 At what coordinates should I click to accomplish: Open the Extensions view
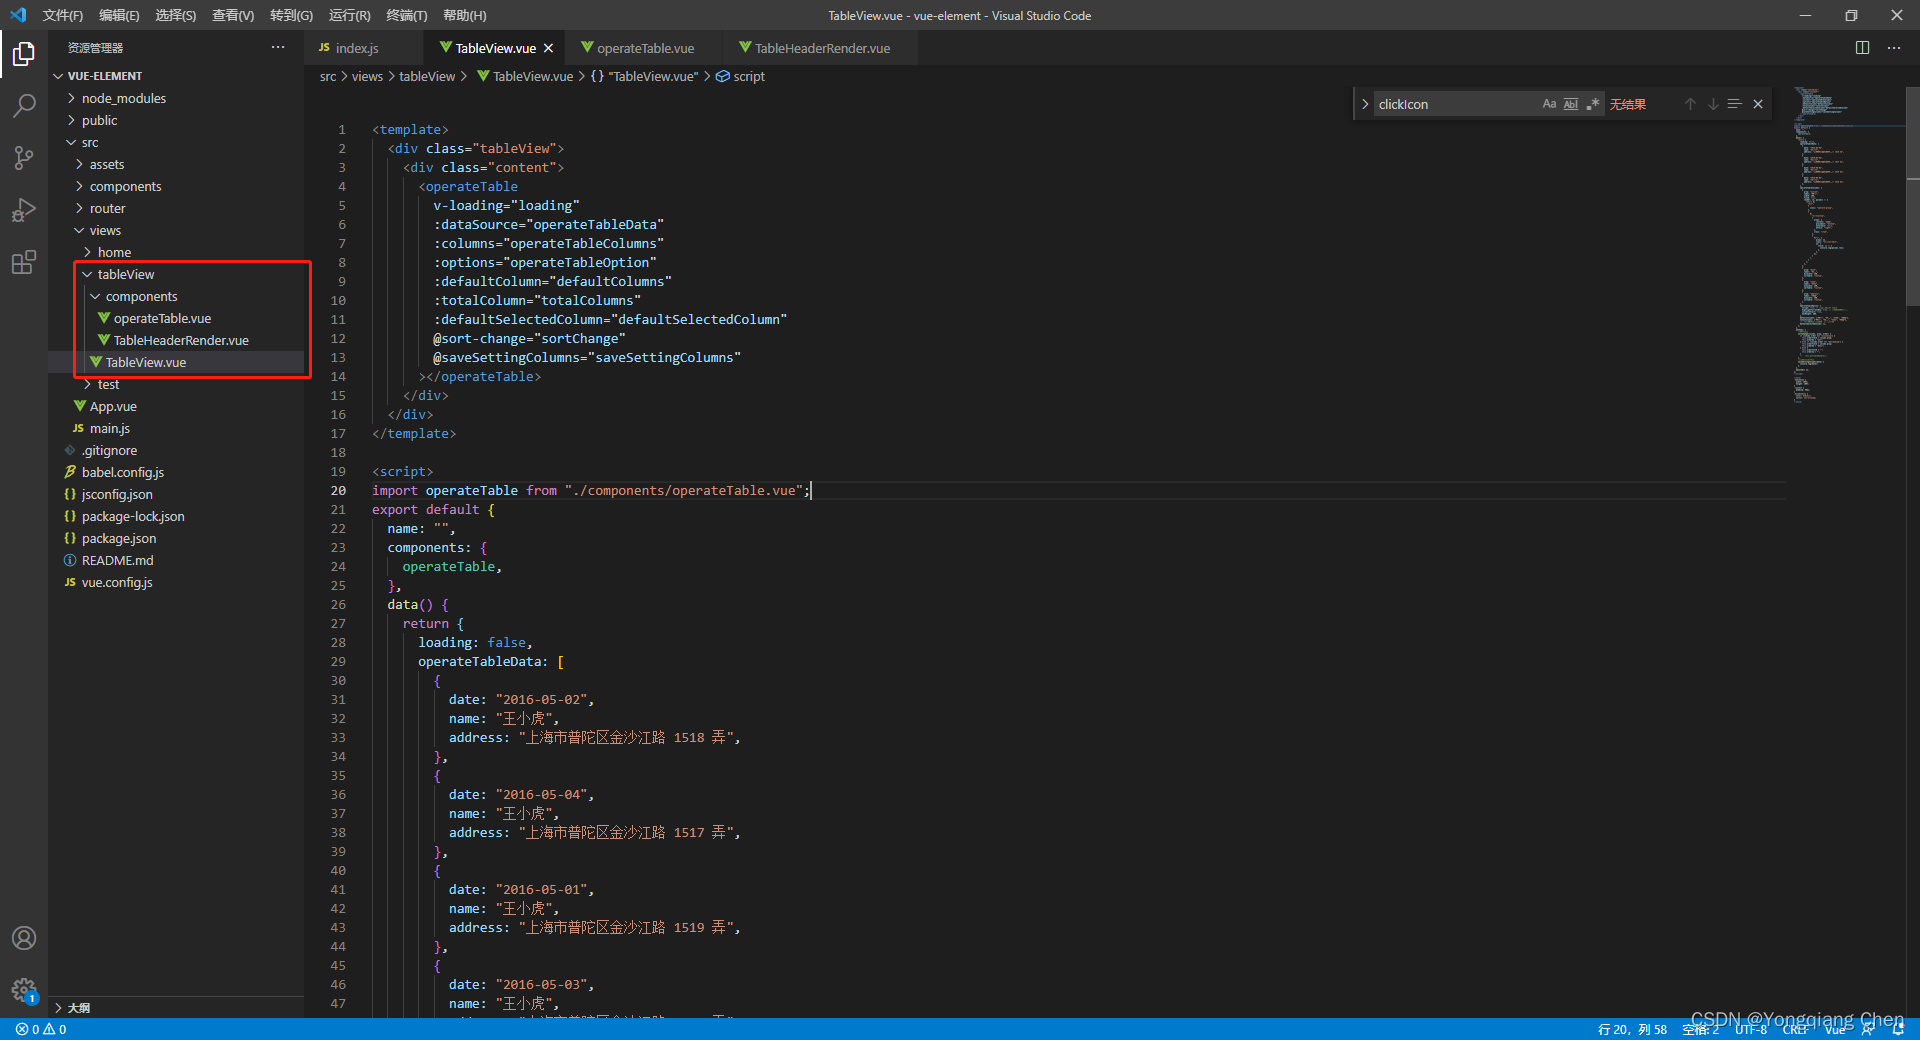click(x=24, y=262)
